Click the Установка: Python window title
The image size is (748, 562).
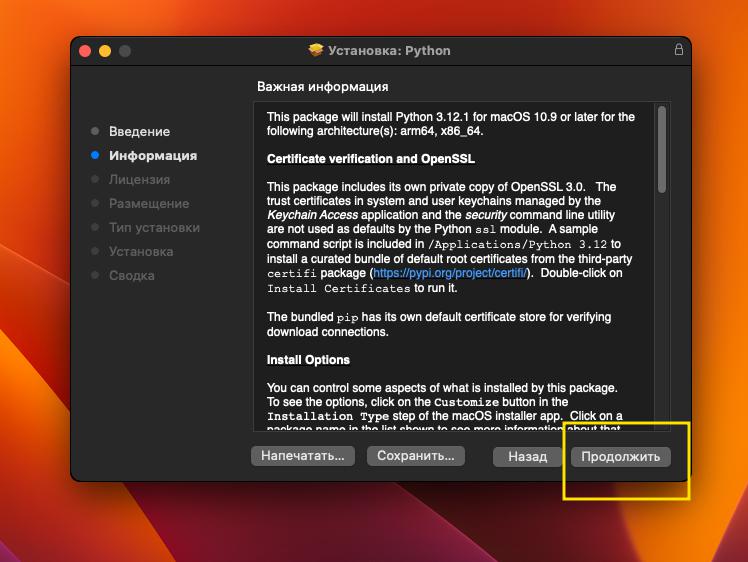[389, 51]
